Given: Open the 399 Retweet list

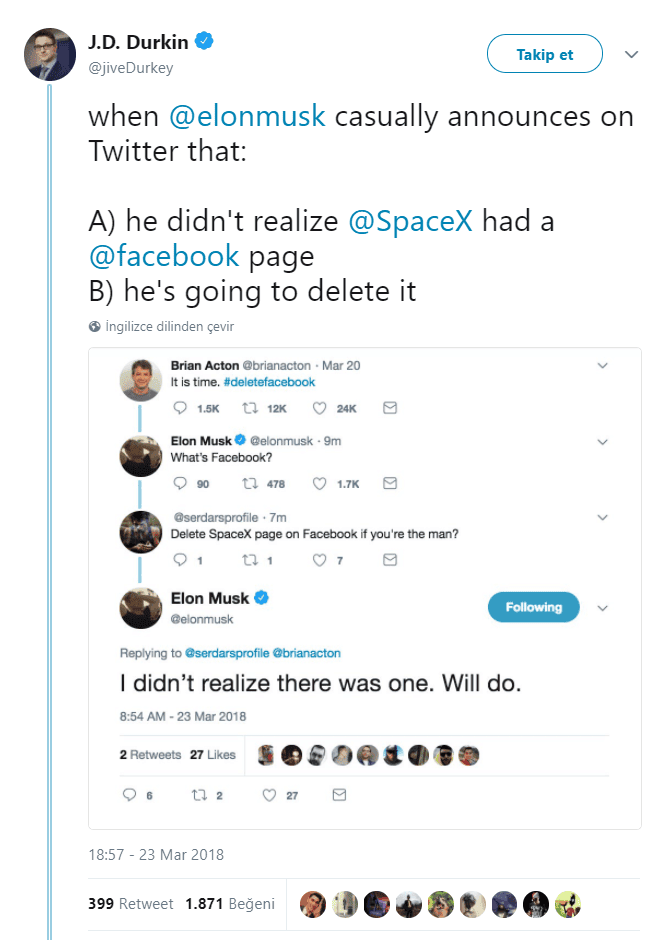Looking at the screenshot, I should [x=130, y=903].
